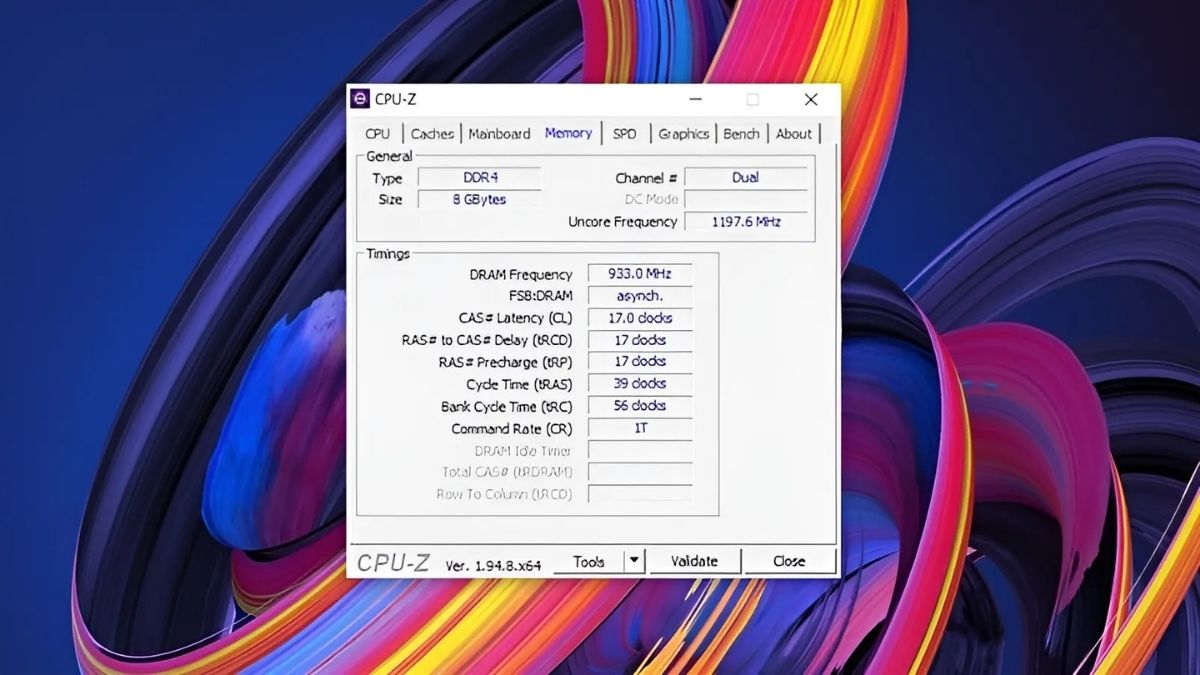Click the DRAM Frequency label

point(521,274)
